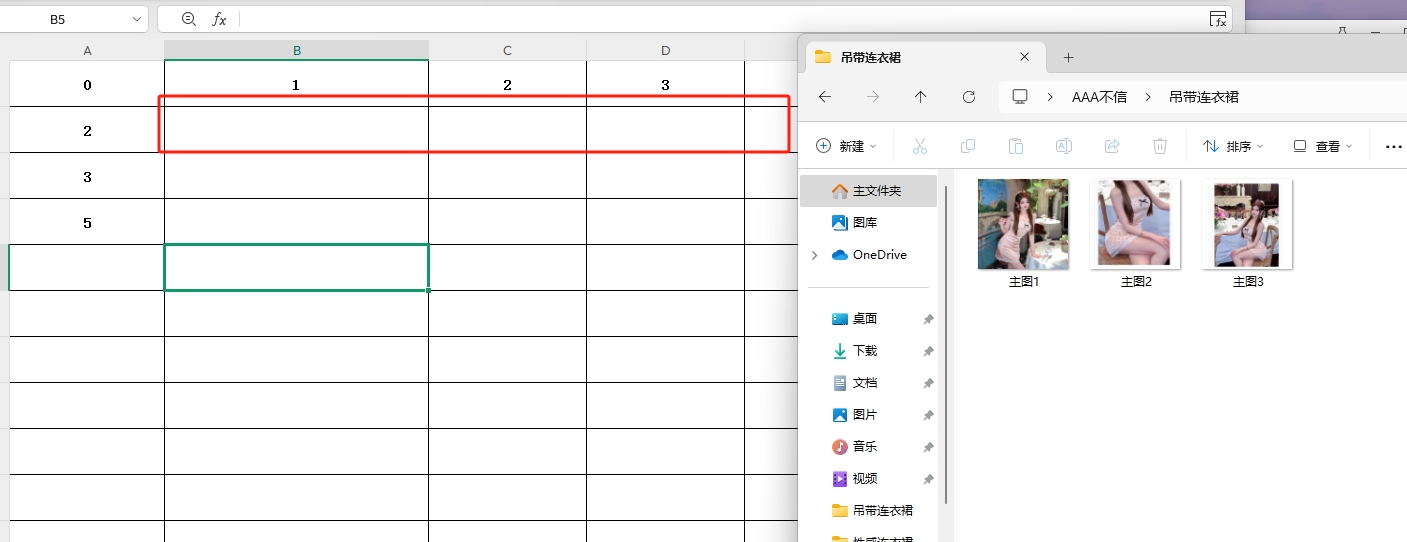1407x542 pixels.
Task: Click the chevron between AAA不信 and 吊带连衣裙
Action: coord(1148,97)
